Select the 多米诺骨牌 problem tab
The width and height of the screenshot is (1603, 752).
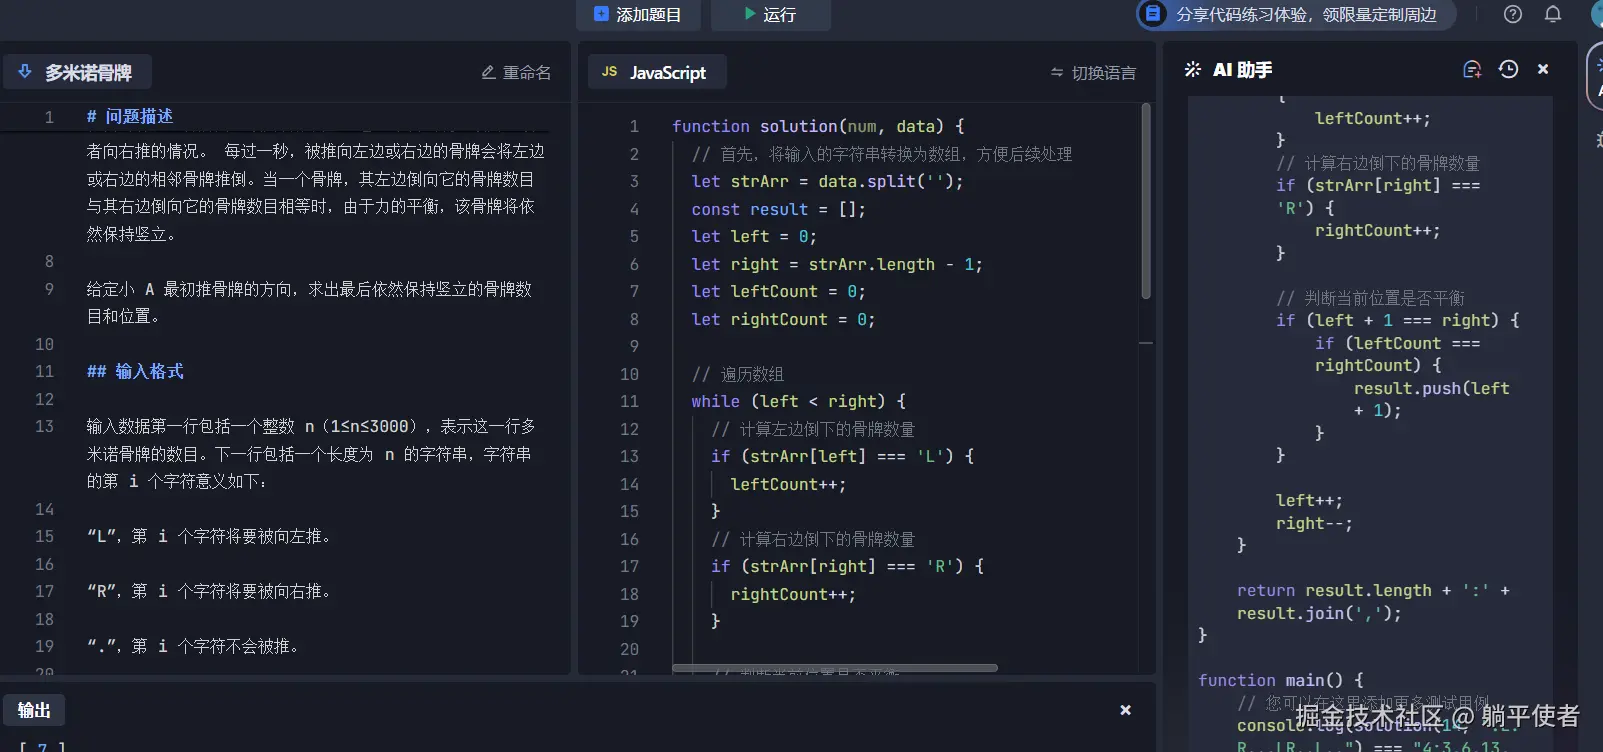77,72
